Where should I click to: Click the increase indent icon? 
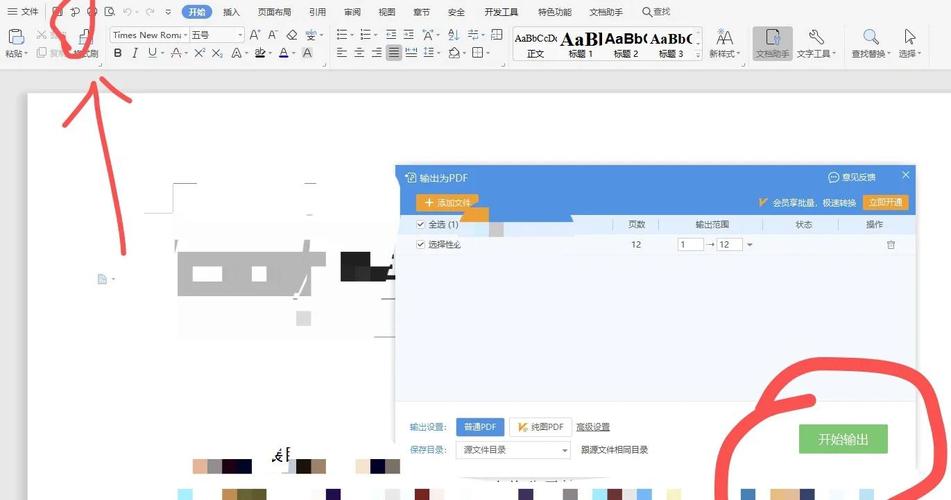409,35
